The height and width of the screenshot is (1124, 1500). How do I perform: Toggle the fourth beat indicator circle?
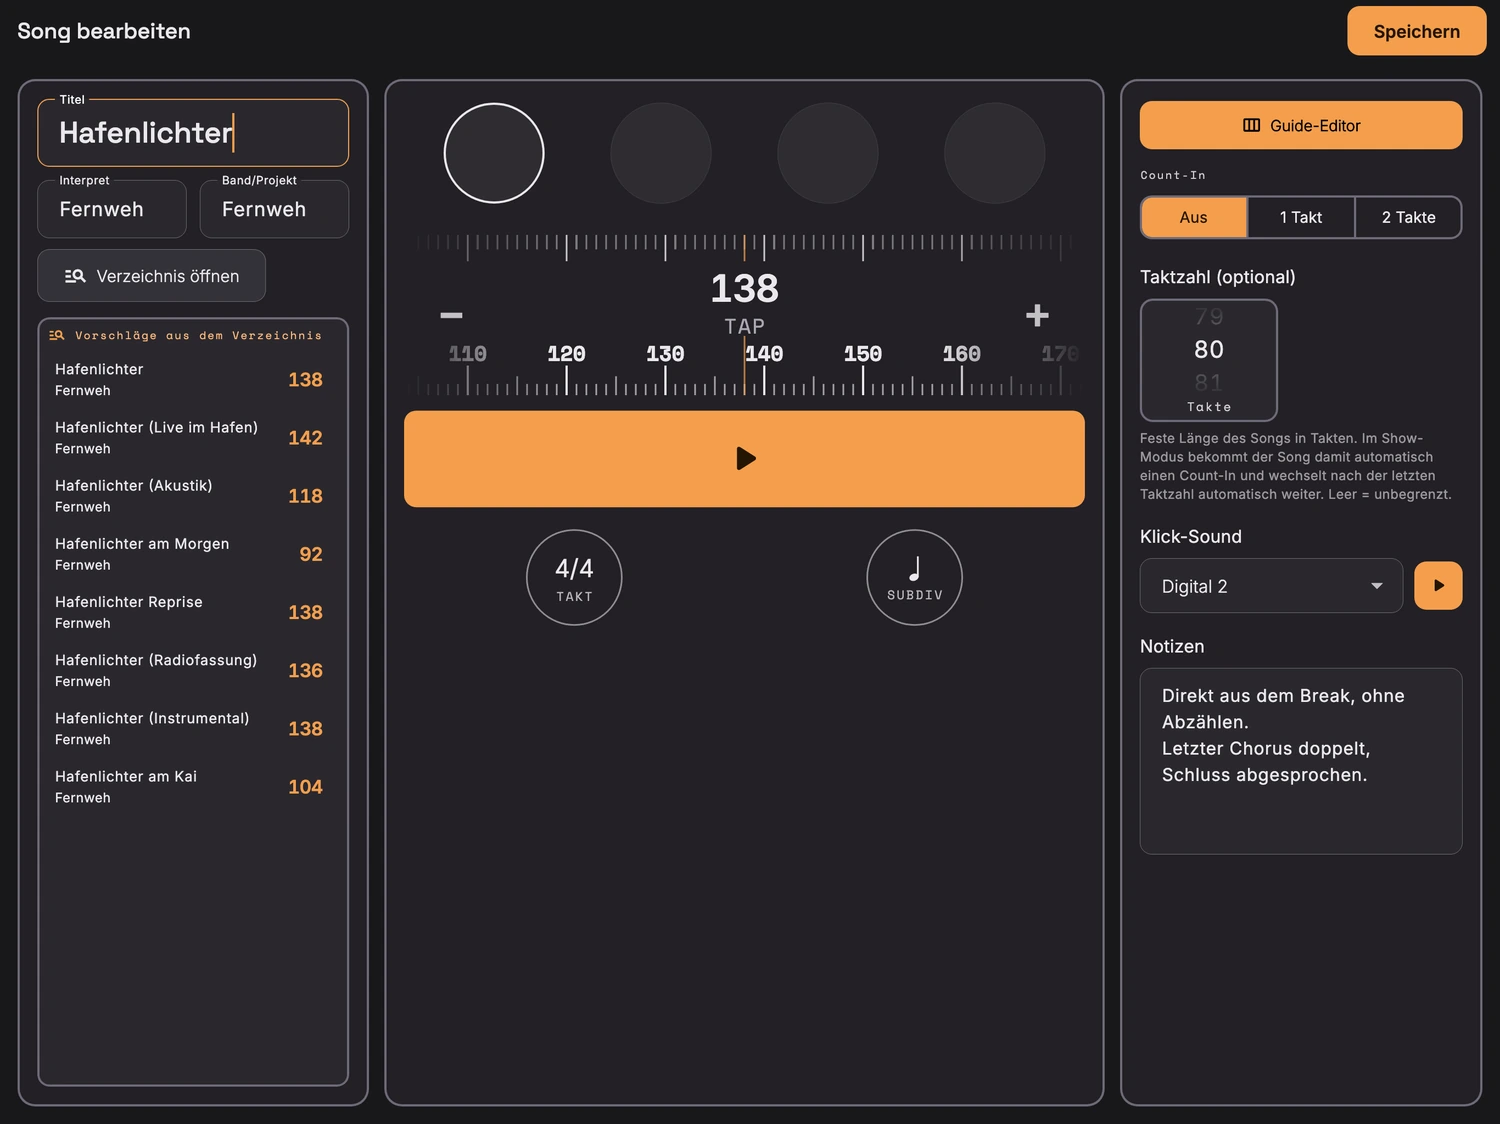point(995,153)
